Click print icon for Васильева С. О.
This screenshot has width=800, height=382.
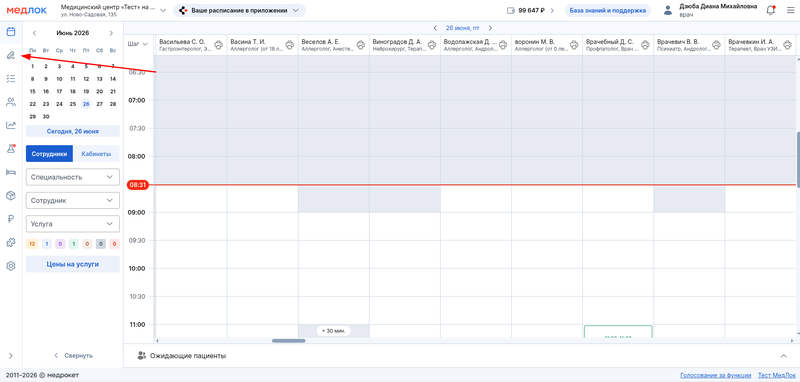click(x=218, y=45)
